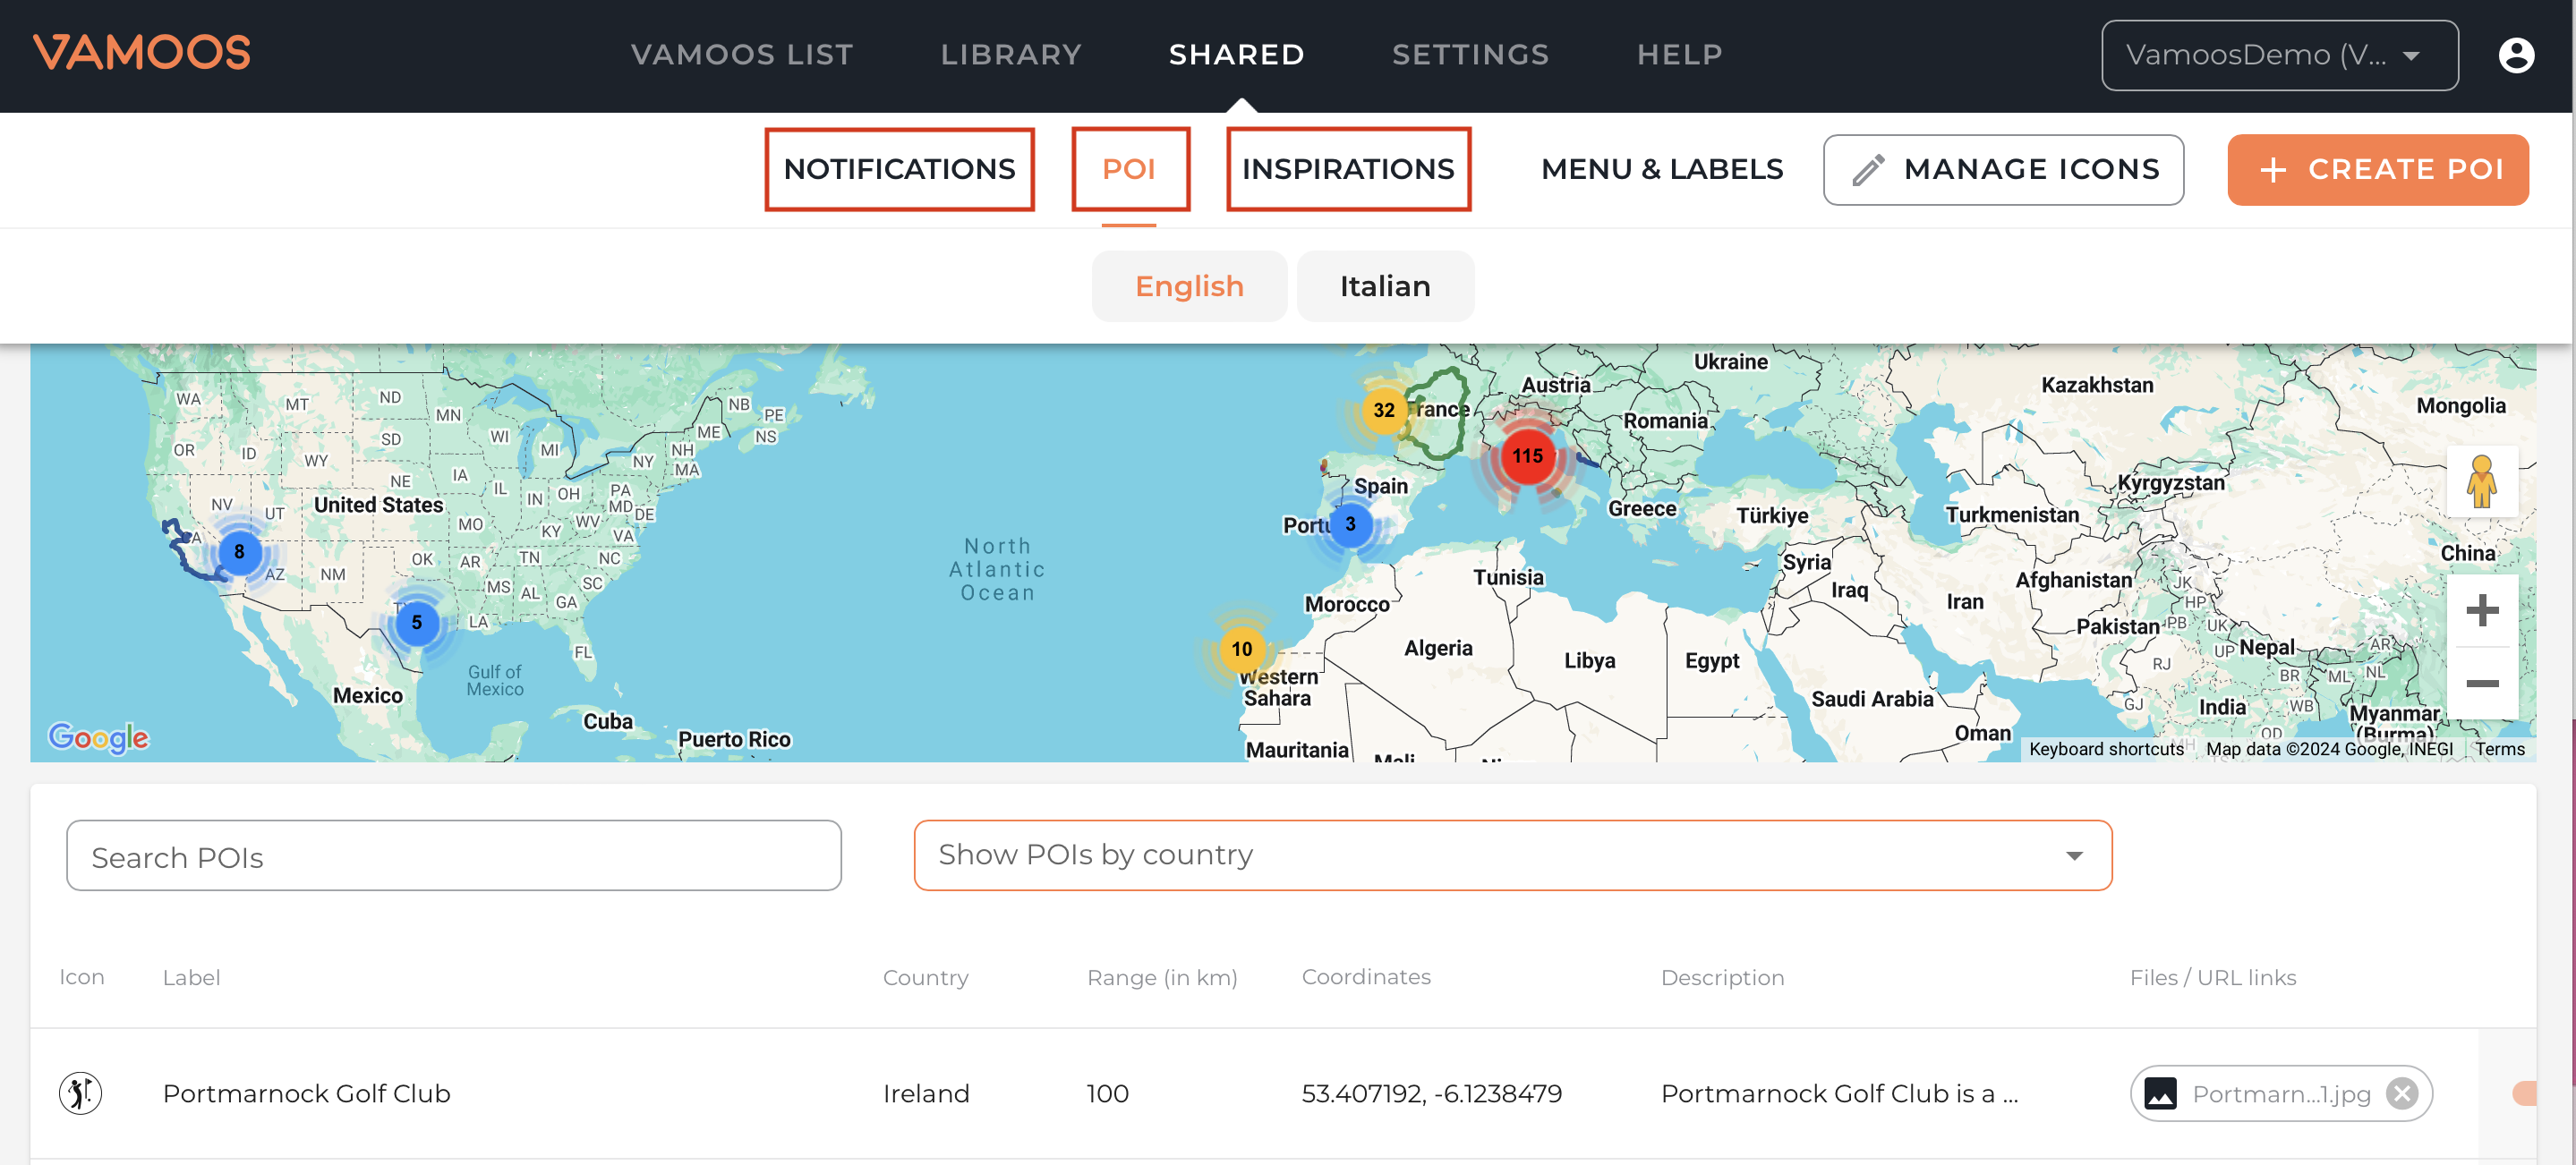Switch POI language to Italian

[1384, 286]
